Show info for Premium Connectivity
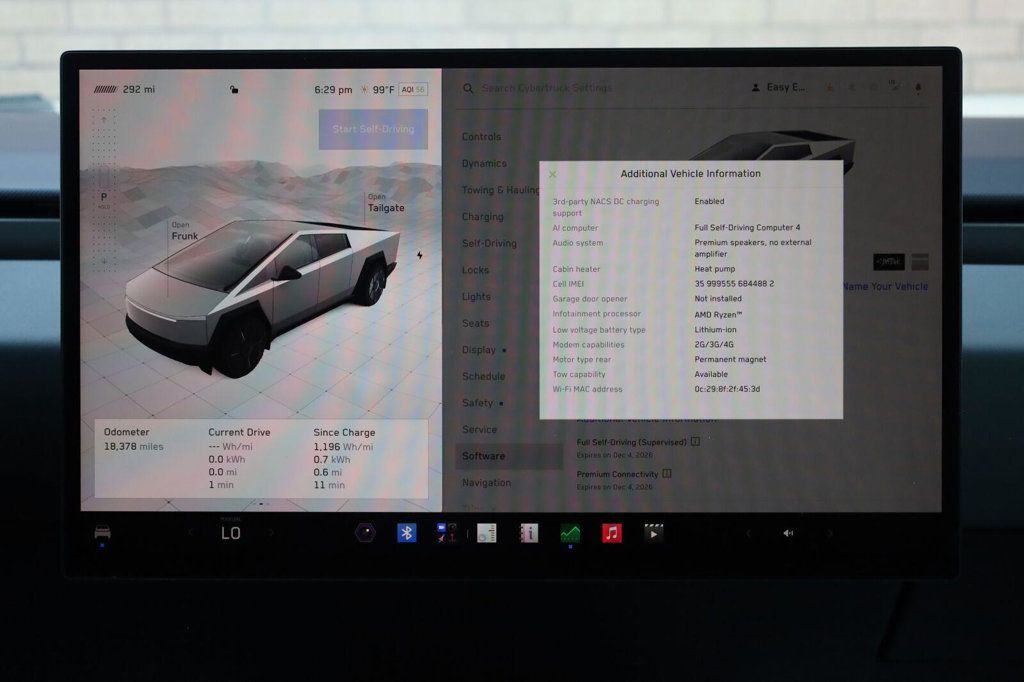 [667, 474]
